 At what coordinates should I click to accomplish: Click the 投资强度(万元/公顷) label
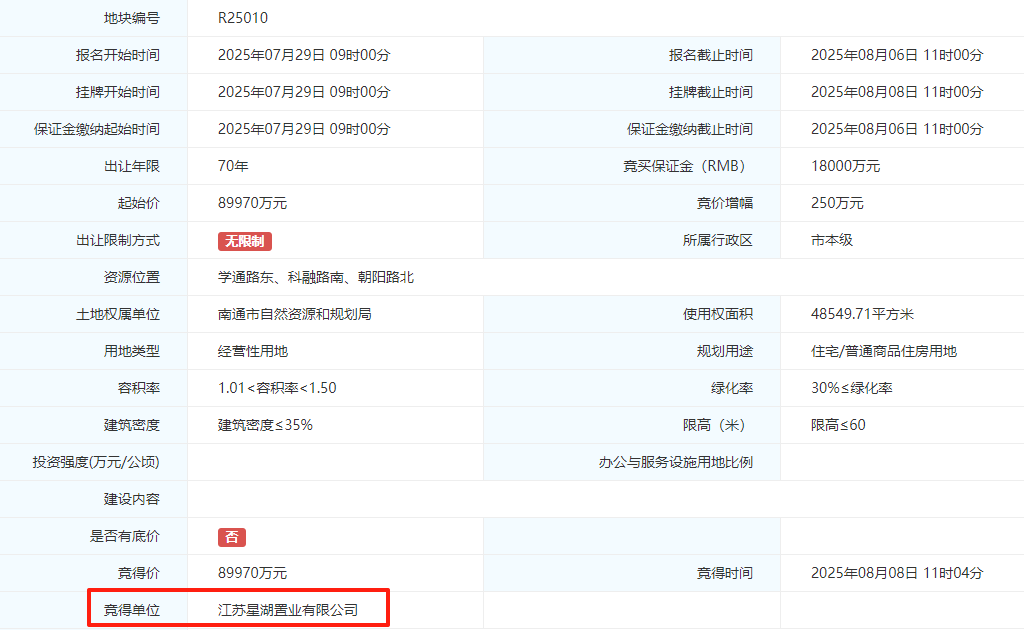(x=96, y=462)
